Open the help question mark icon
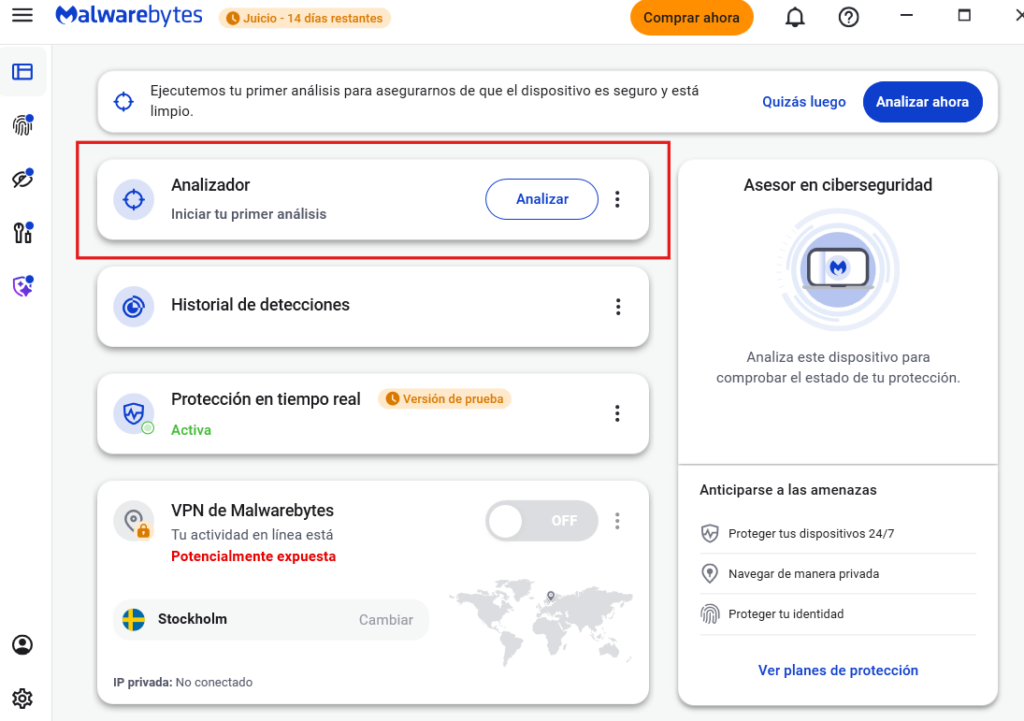The width and height of the screenshot is (1024, 721). tap(849, 17)
